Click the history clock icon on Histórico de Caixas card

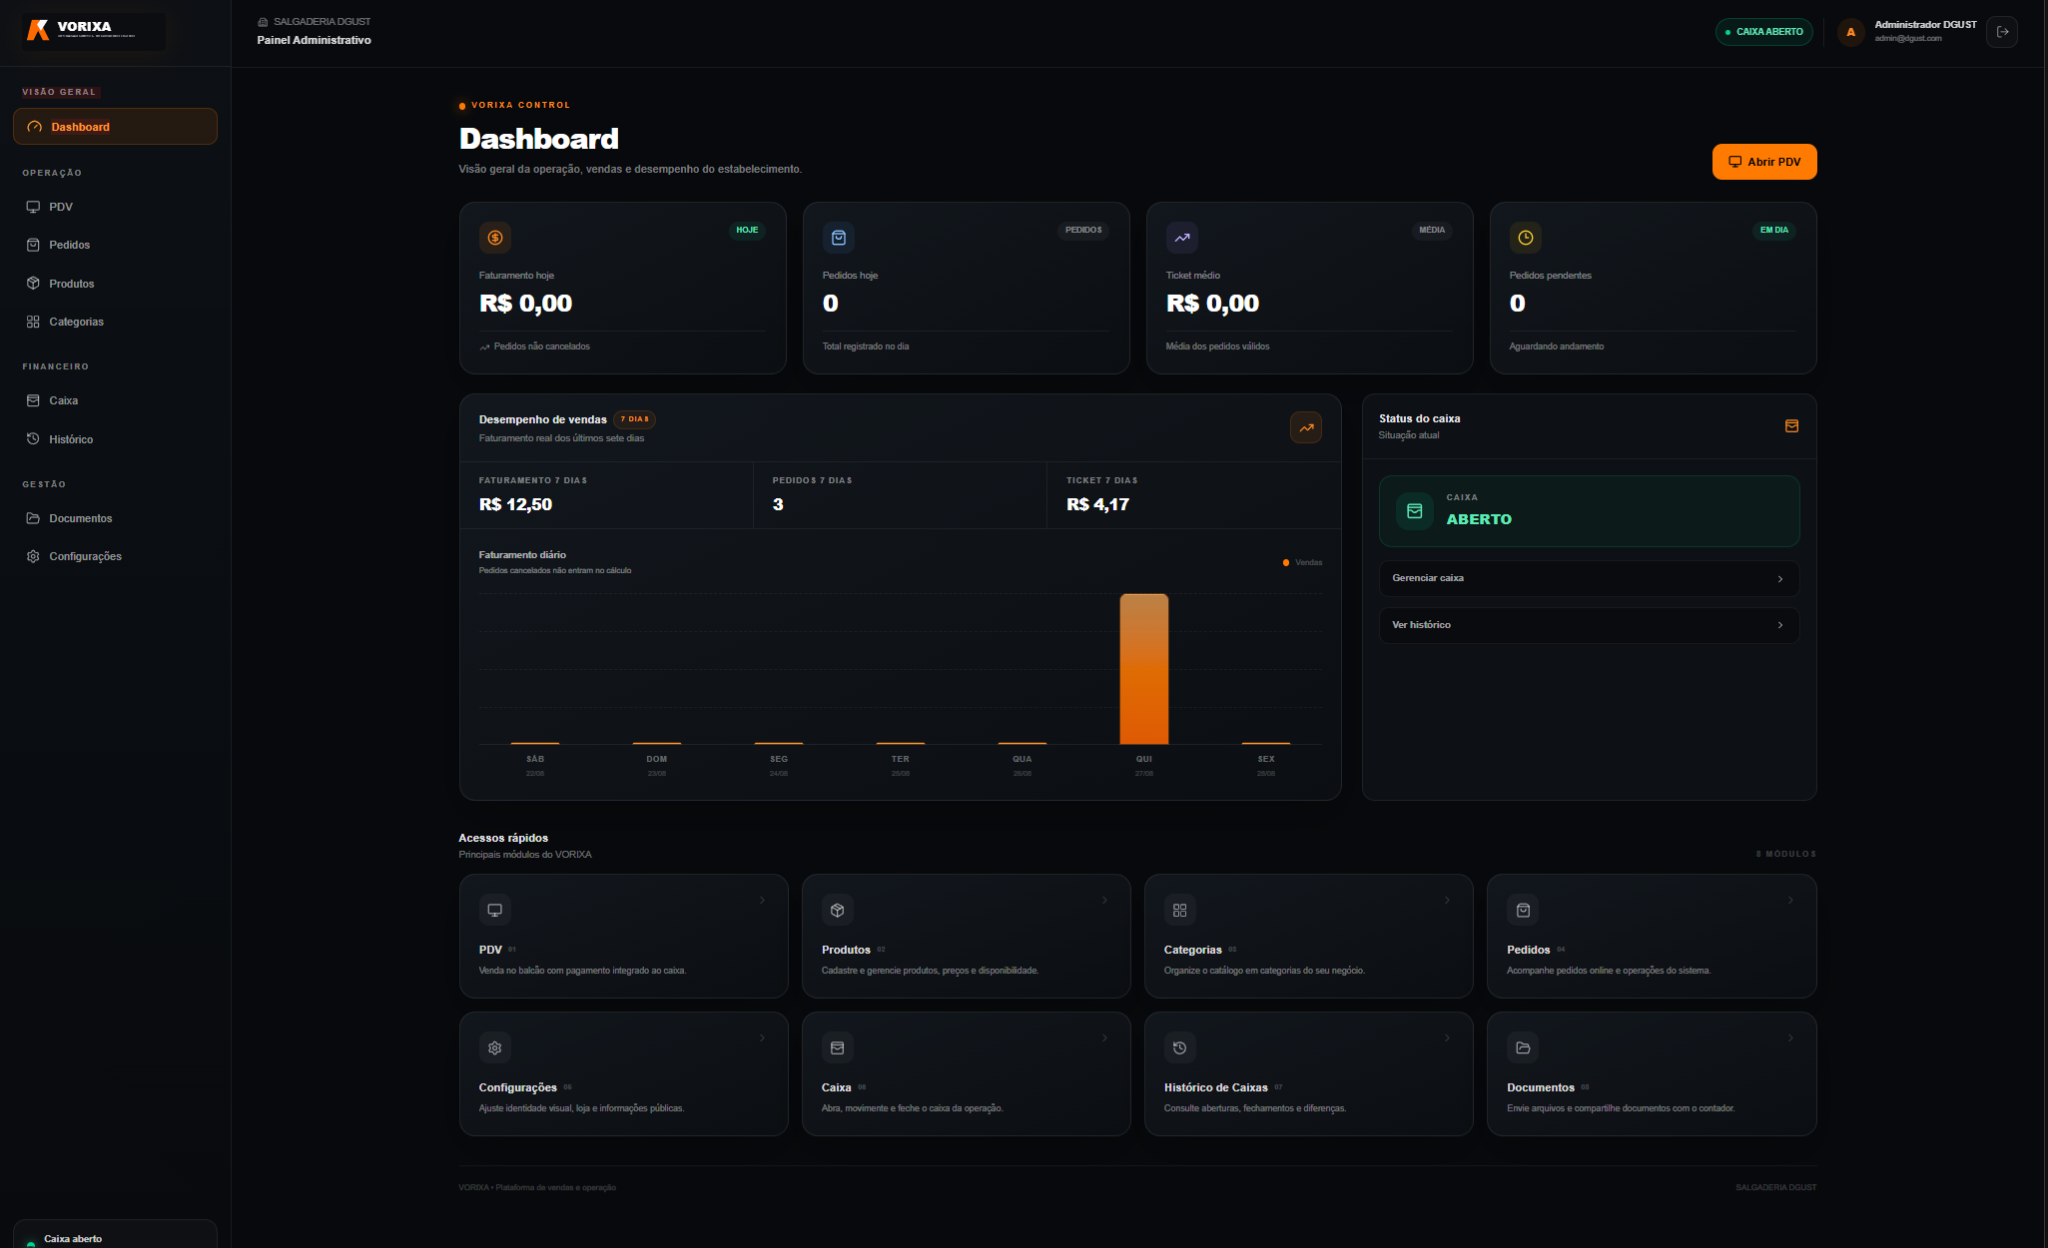pos(1180,1048)
